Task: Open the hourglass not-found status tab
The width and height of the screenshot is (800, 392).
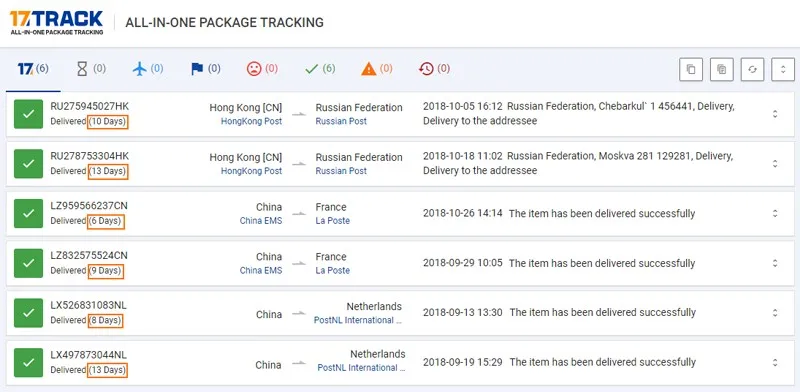Action: point(91,69)
